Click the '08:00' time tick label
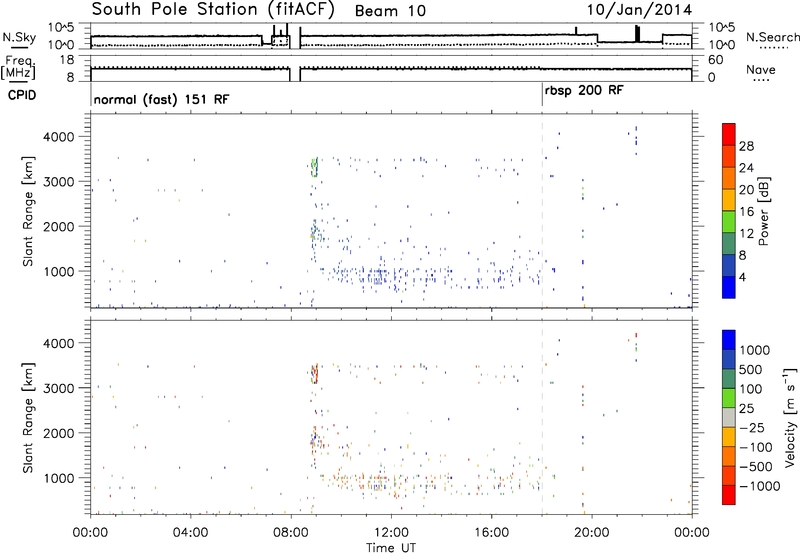The width and height of the screenshot is (800, 554). (x=291, y=533)
